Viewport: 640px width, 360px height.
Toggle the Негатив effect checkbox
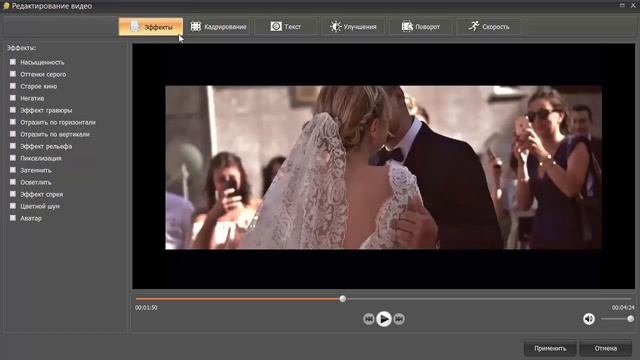tap(13, 98)
